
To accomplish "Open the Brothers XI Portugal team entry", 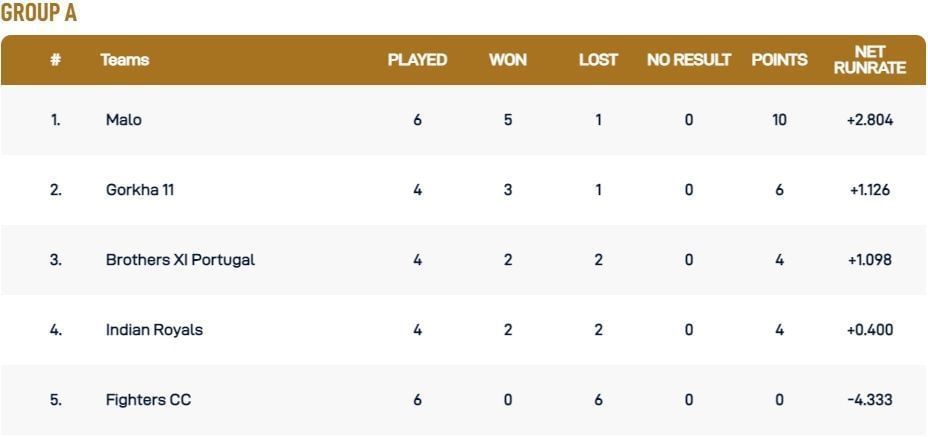I will click(x=180, y=260).
